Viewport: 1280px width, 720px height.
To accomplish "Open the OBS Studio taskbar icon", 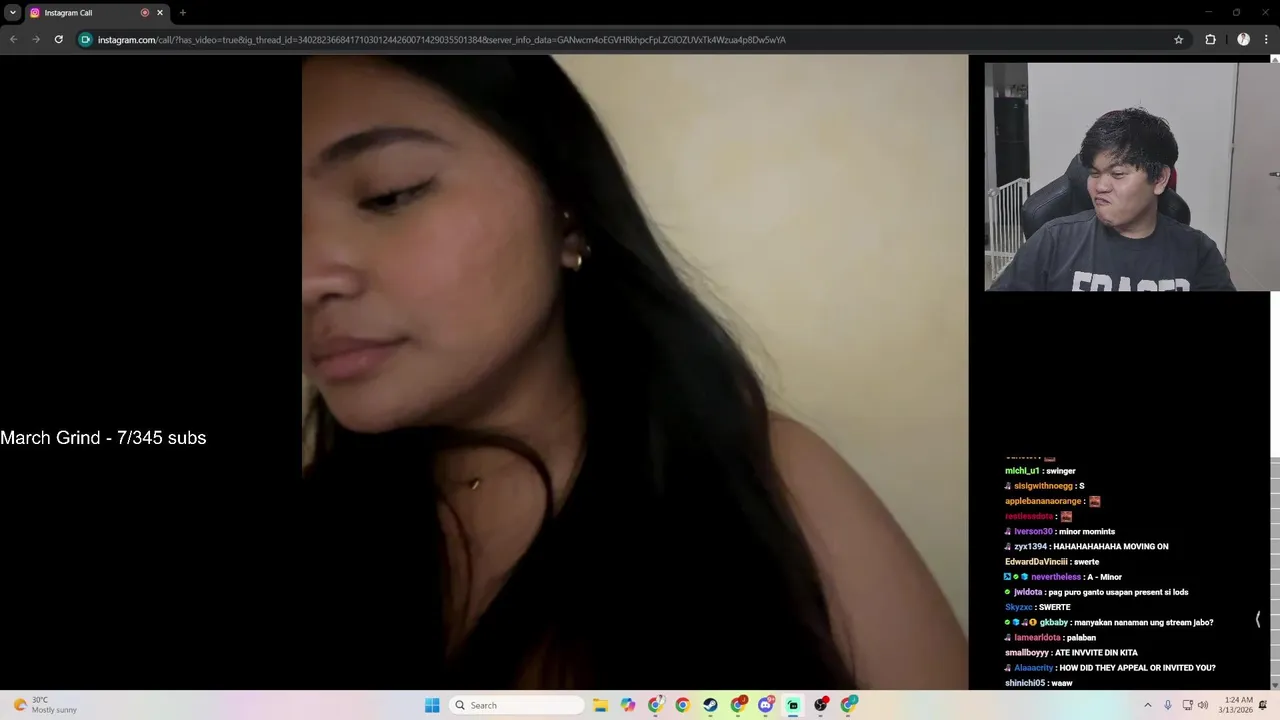I will point(821,705).
